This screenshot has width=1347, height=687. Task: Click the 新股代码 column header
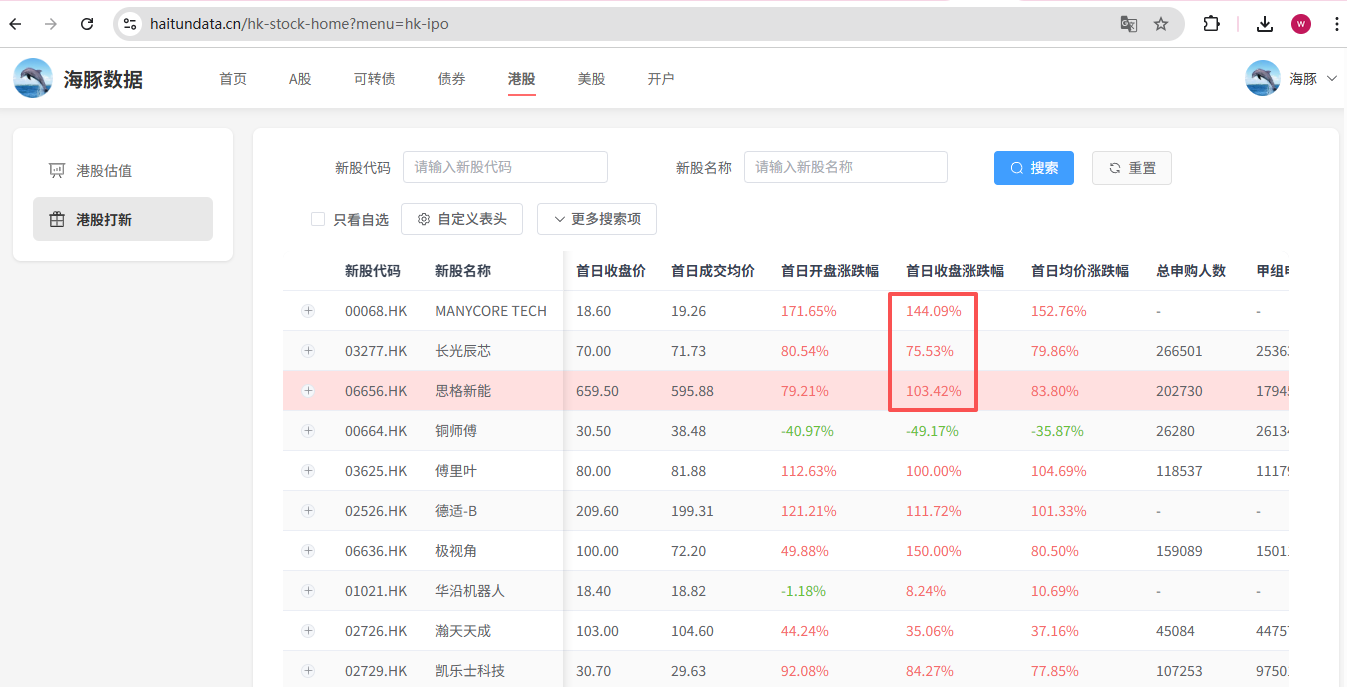(x=373, y=271)
